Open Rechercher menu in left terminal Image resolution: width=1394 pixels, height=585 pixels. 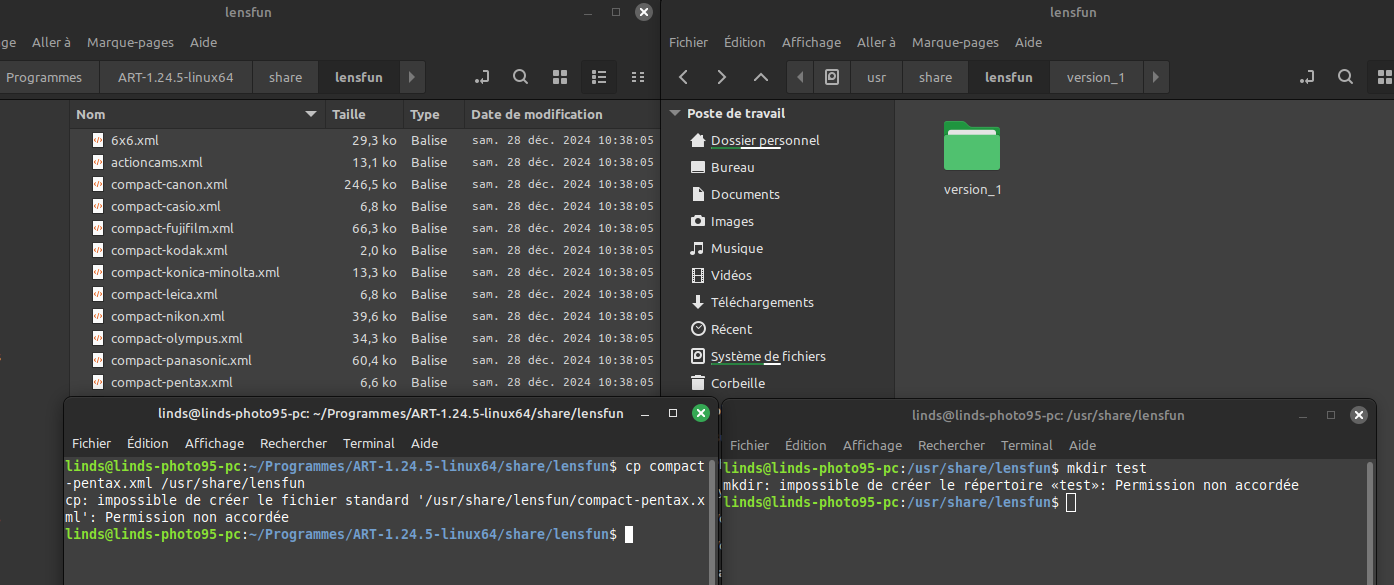293,443
